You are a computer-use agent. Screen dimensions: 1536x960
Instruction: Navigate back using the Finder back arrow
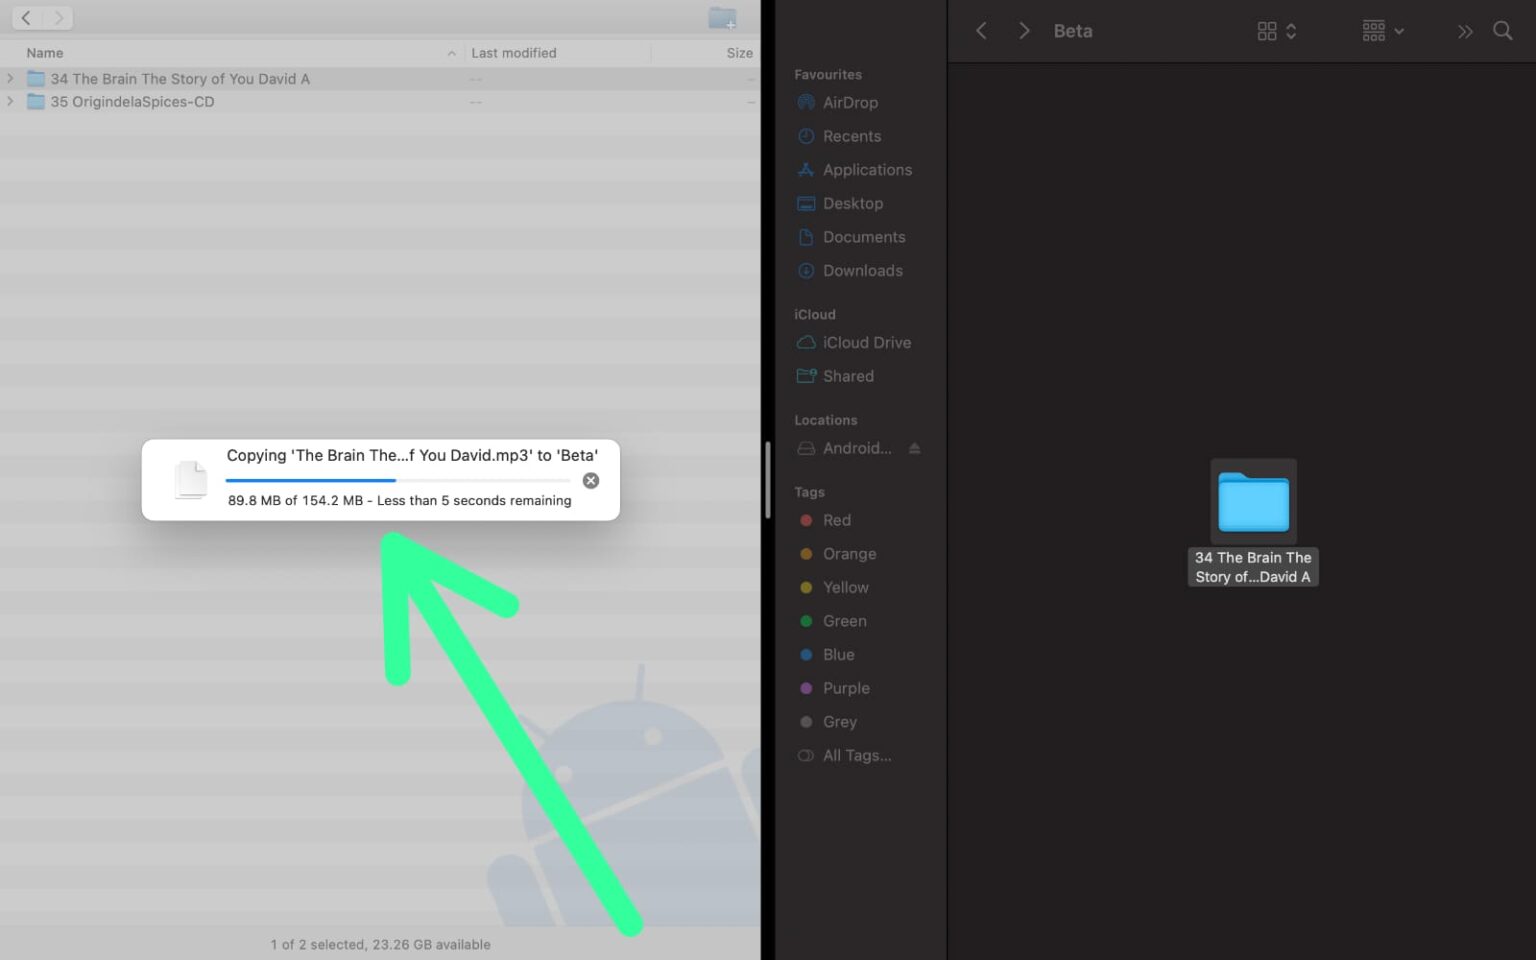point(980,31)
